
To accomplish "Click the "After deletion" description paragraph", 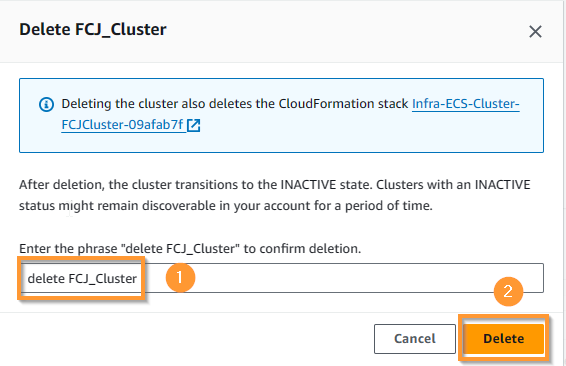I will pos(275,195).
